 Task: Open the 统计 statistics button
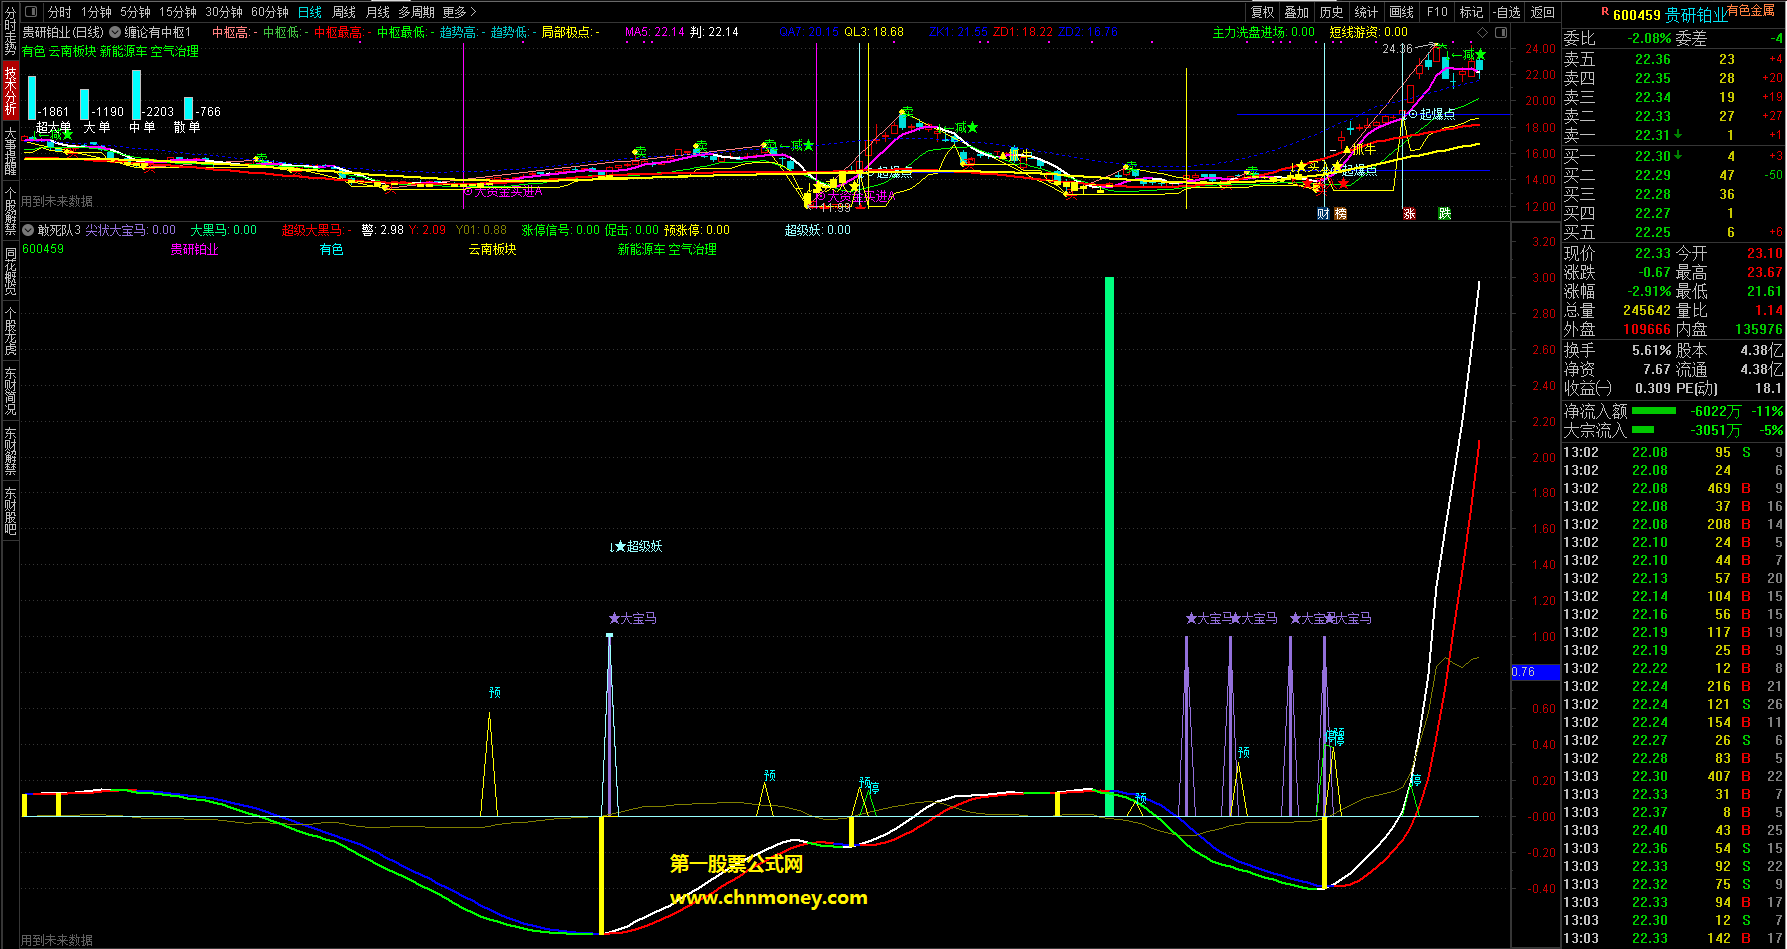pyautogui.click(x=1366, y=12)
